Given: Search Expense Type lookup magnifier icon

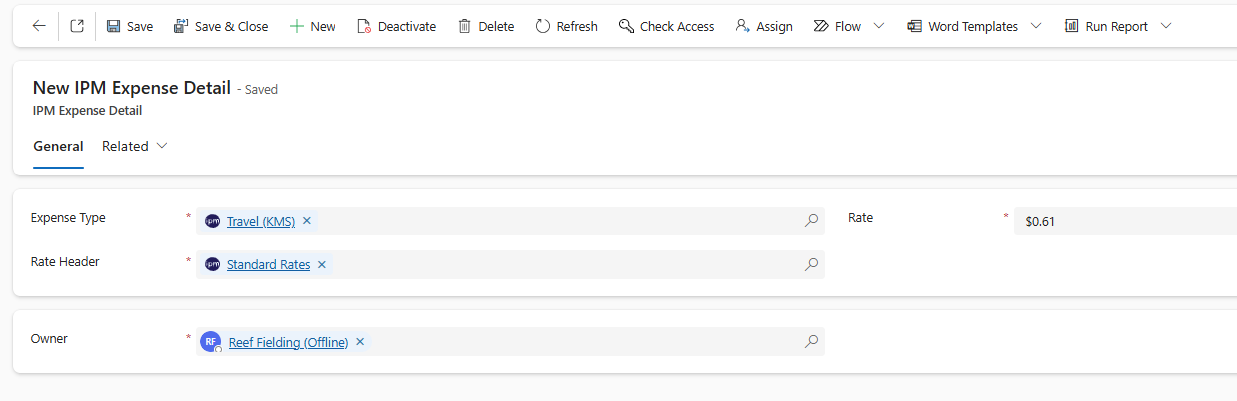Looking at the screenshot, I should (811, 221).
